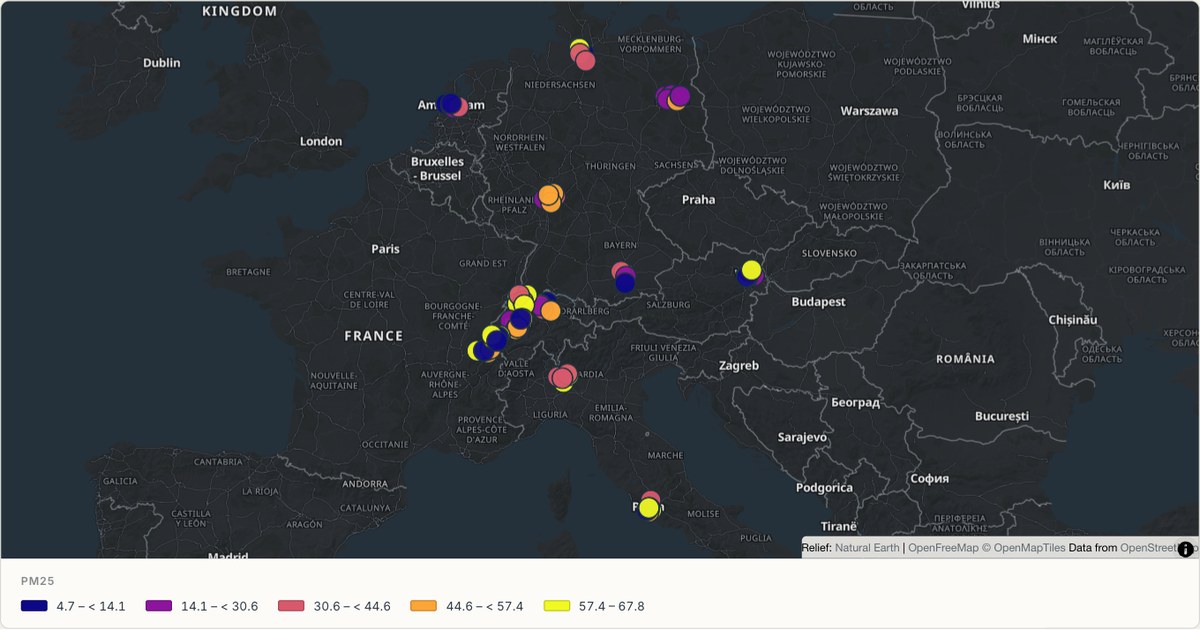1200x630 pixels.
Task: Click the Madrid city label
Action: (x=228, y=556)
